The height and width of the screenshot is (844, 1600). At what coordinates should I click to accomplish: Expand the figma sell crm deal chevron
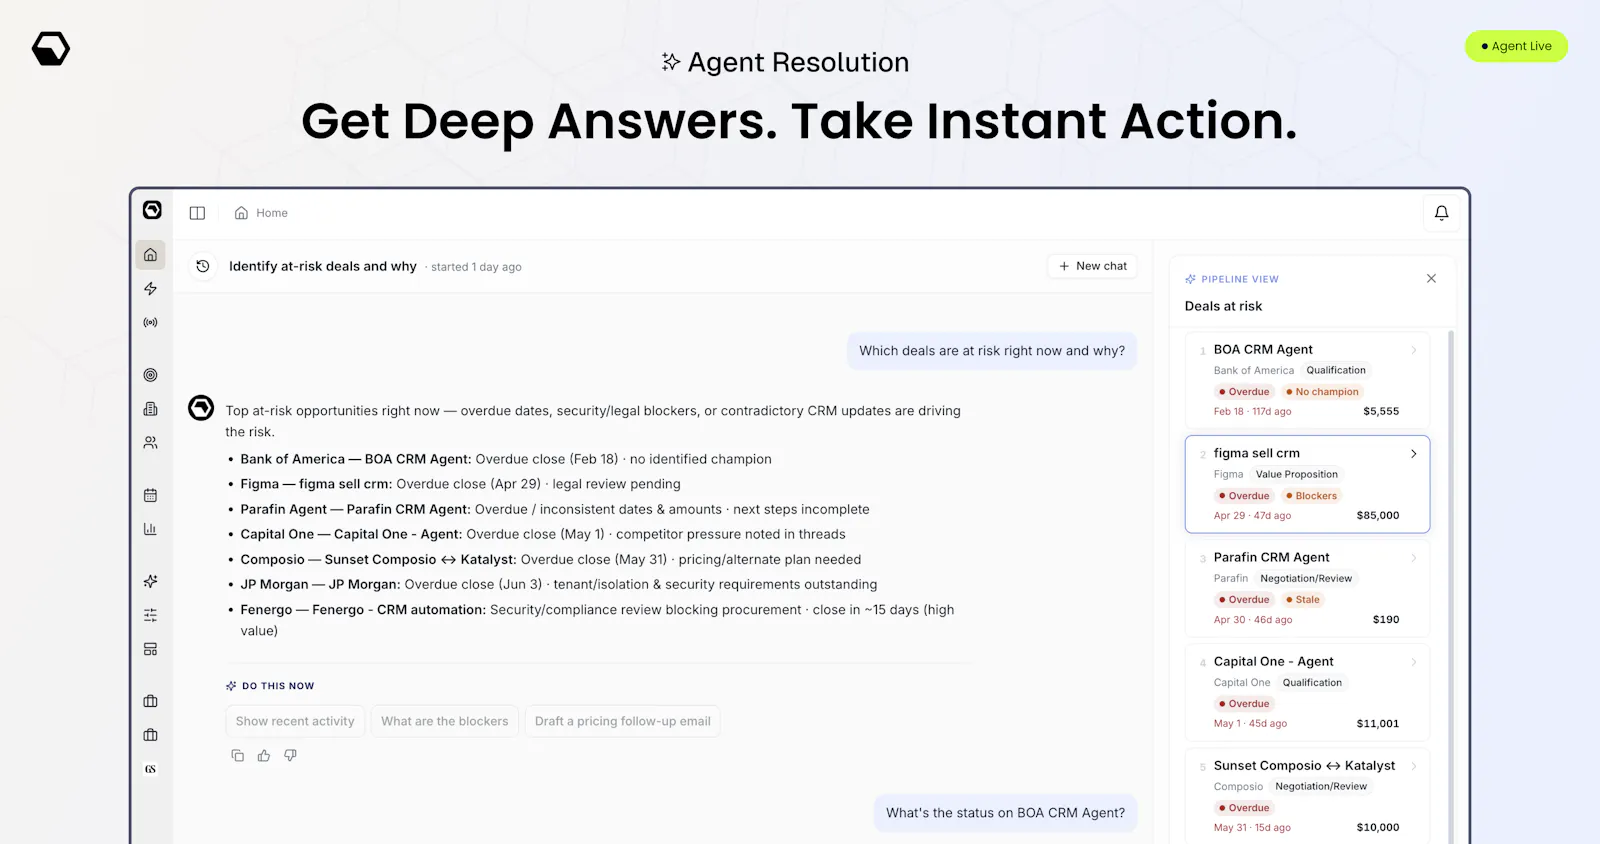click(x=1414, y=454)
